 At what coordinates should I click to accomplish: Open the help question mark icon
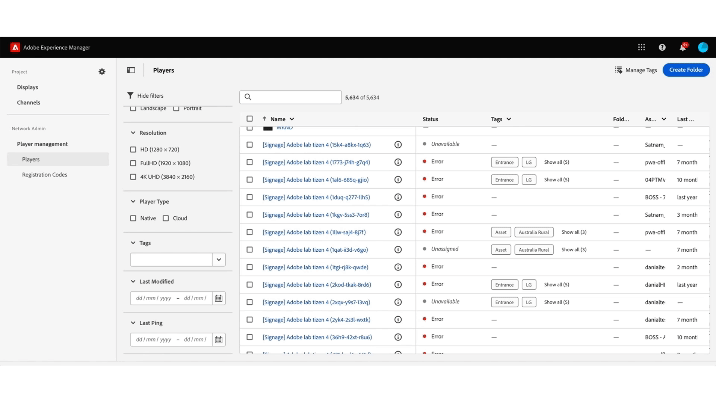(x=662, y=48)
